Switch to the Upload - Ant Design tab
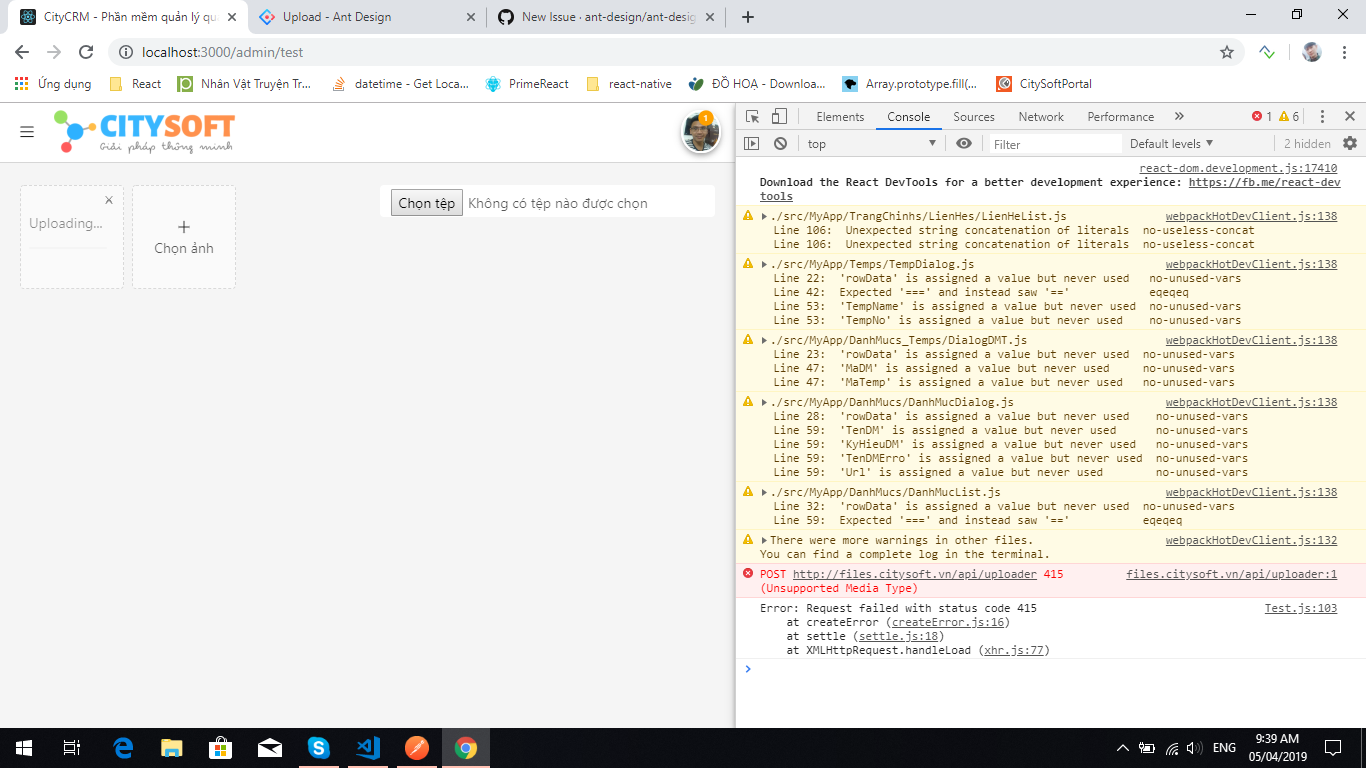The width and height of the screenshot is (1366, 768). 366,17
